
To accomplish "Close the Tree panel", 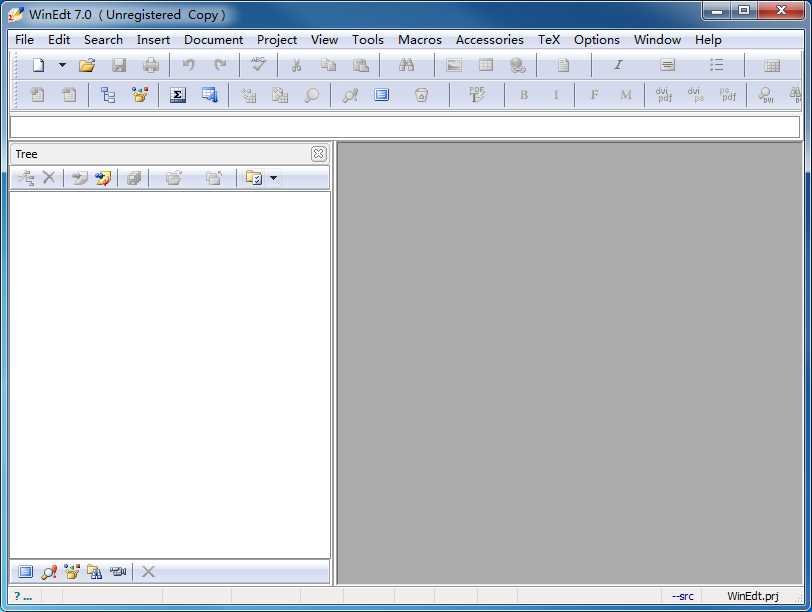I will tap(318, 154).
